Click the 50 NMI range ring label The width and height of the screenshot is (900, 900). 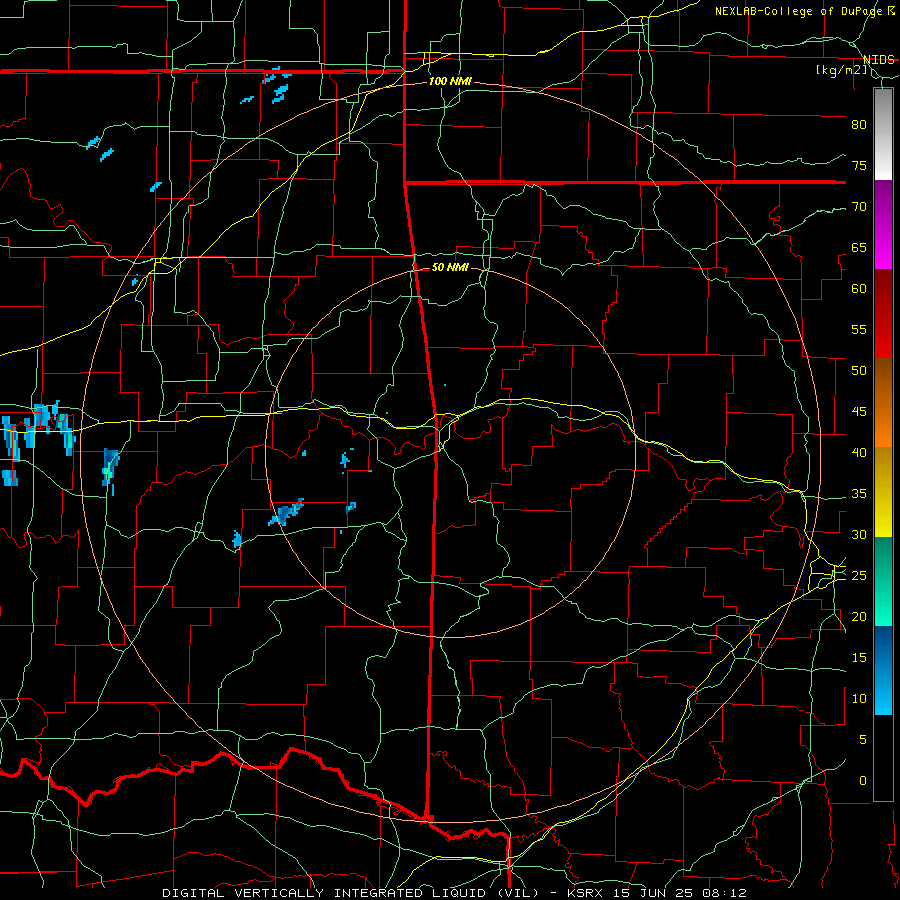450,267
